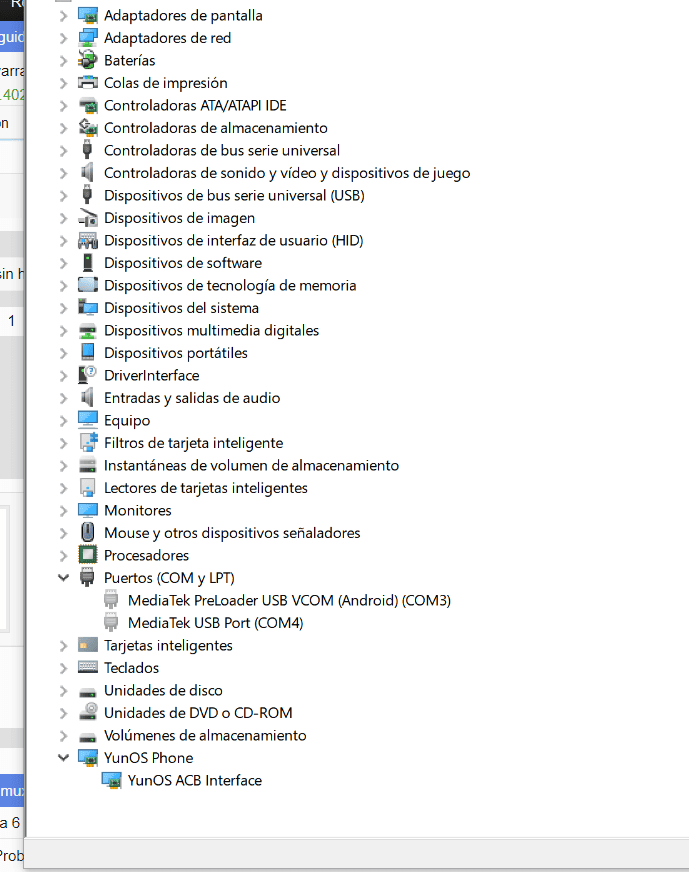Select Dispositivos portátiles label

(x=176, y=353)
